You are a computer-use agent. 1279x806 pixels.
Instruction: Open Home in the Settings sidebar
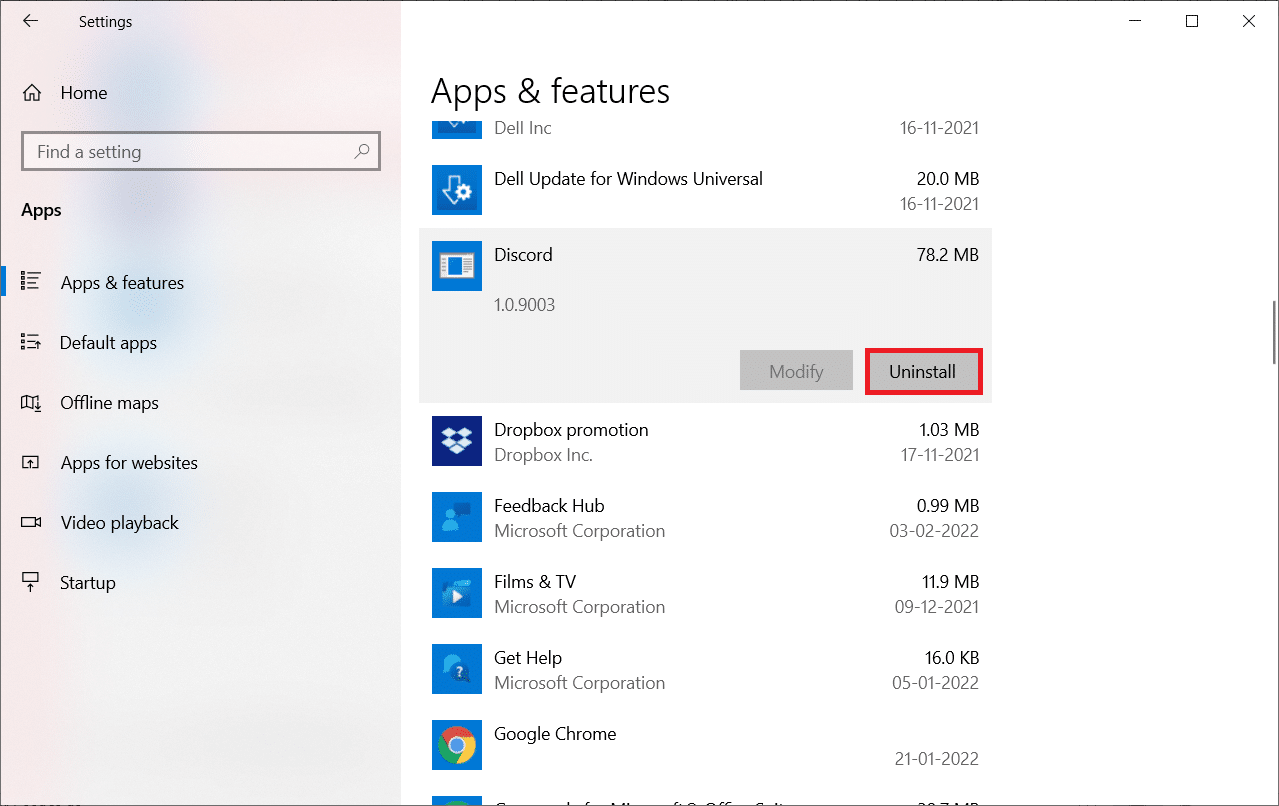[x=200, y=93]
